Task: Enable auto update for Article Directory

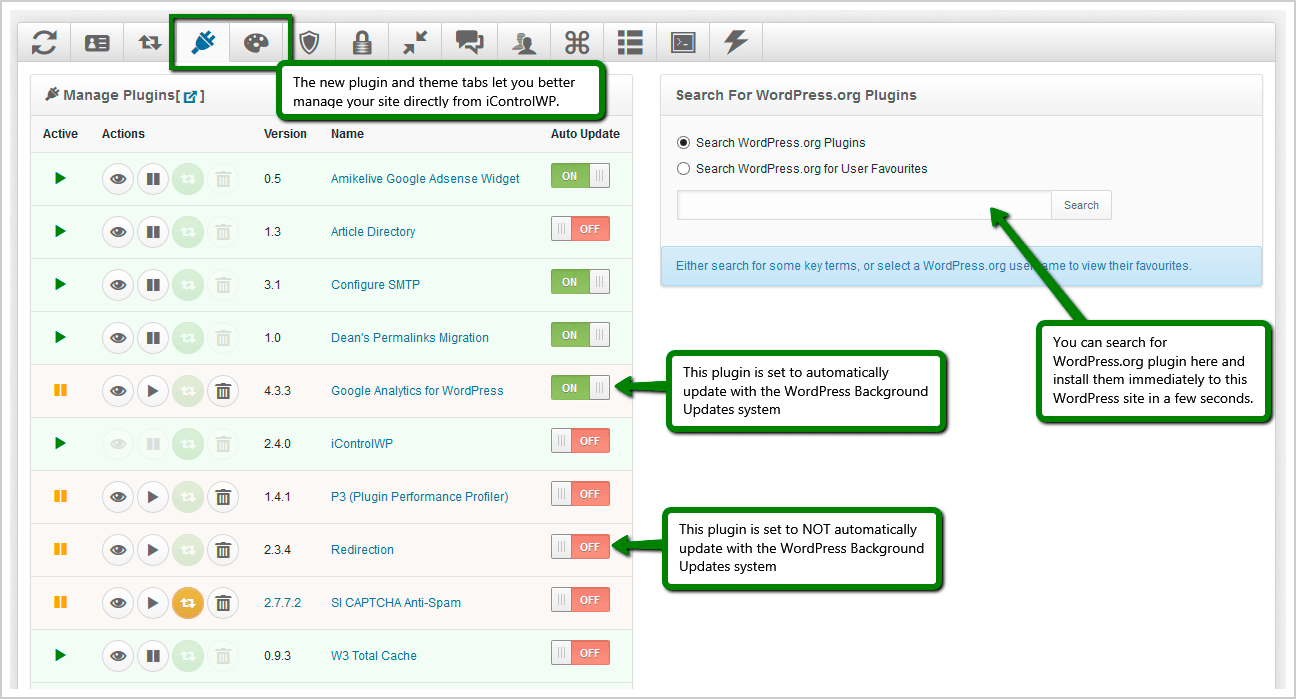Action: pos(580,229)
